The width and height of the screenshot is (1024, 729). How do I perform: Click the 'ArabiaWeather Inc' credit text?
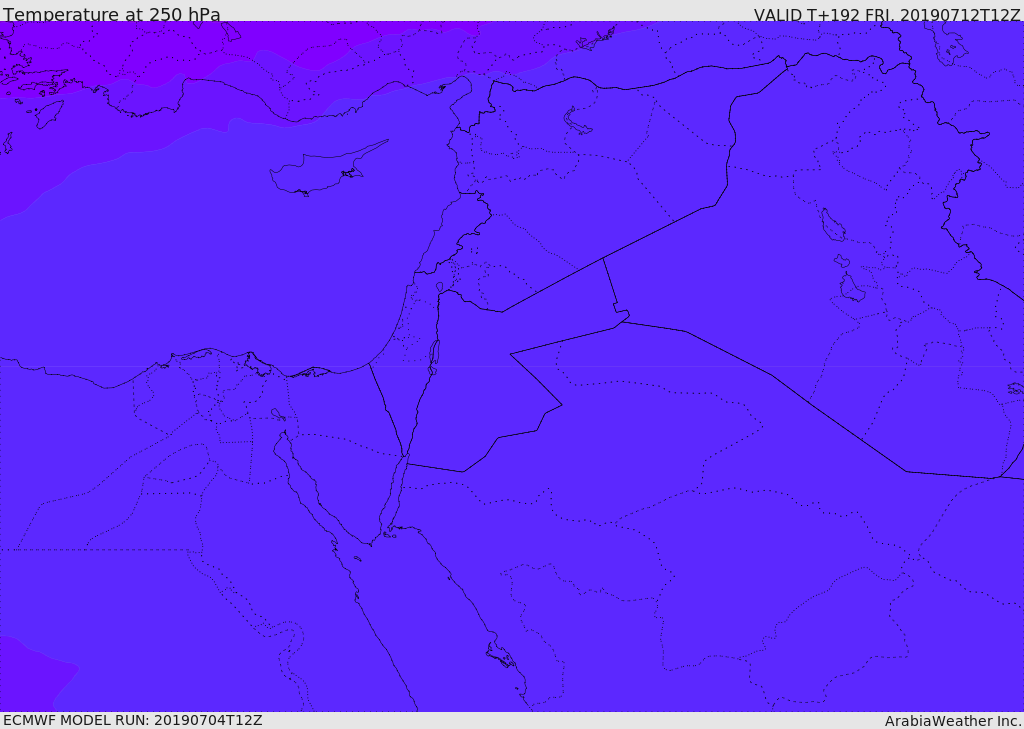coord(953,721)
